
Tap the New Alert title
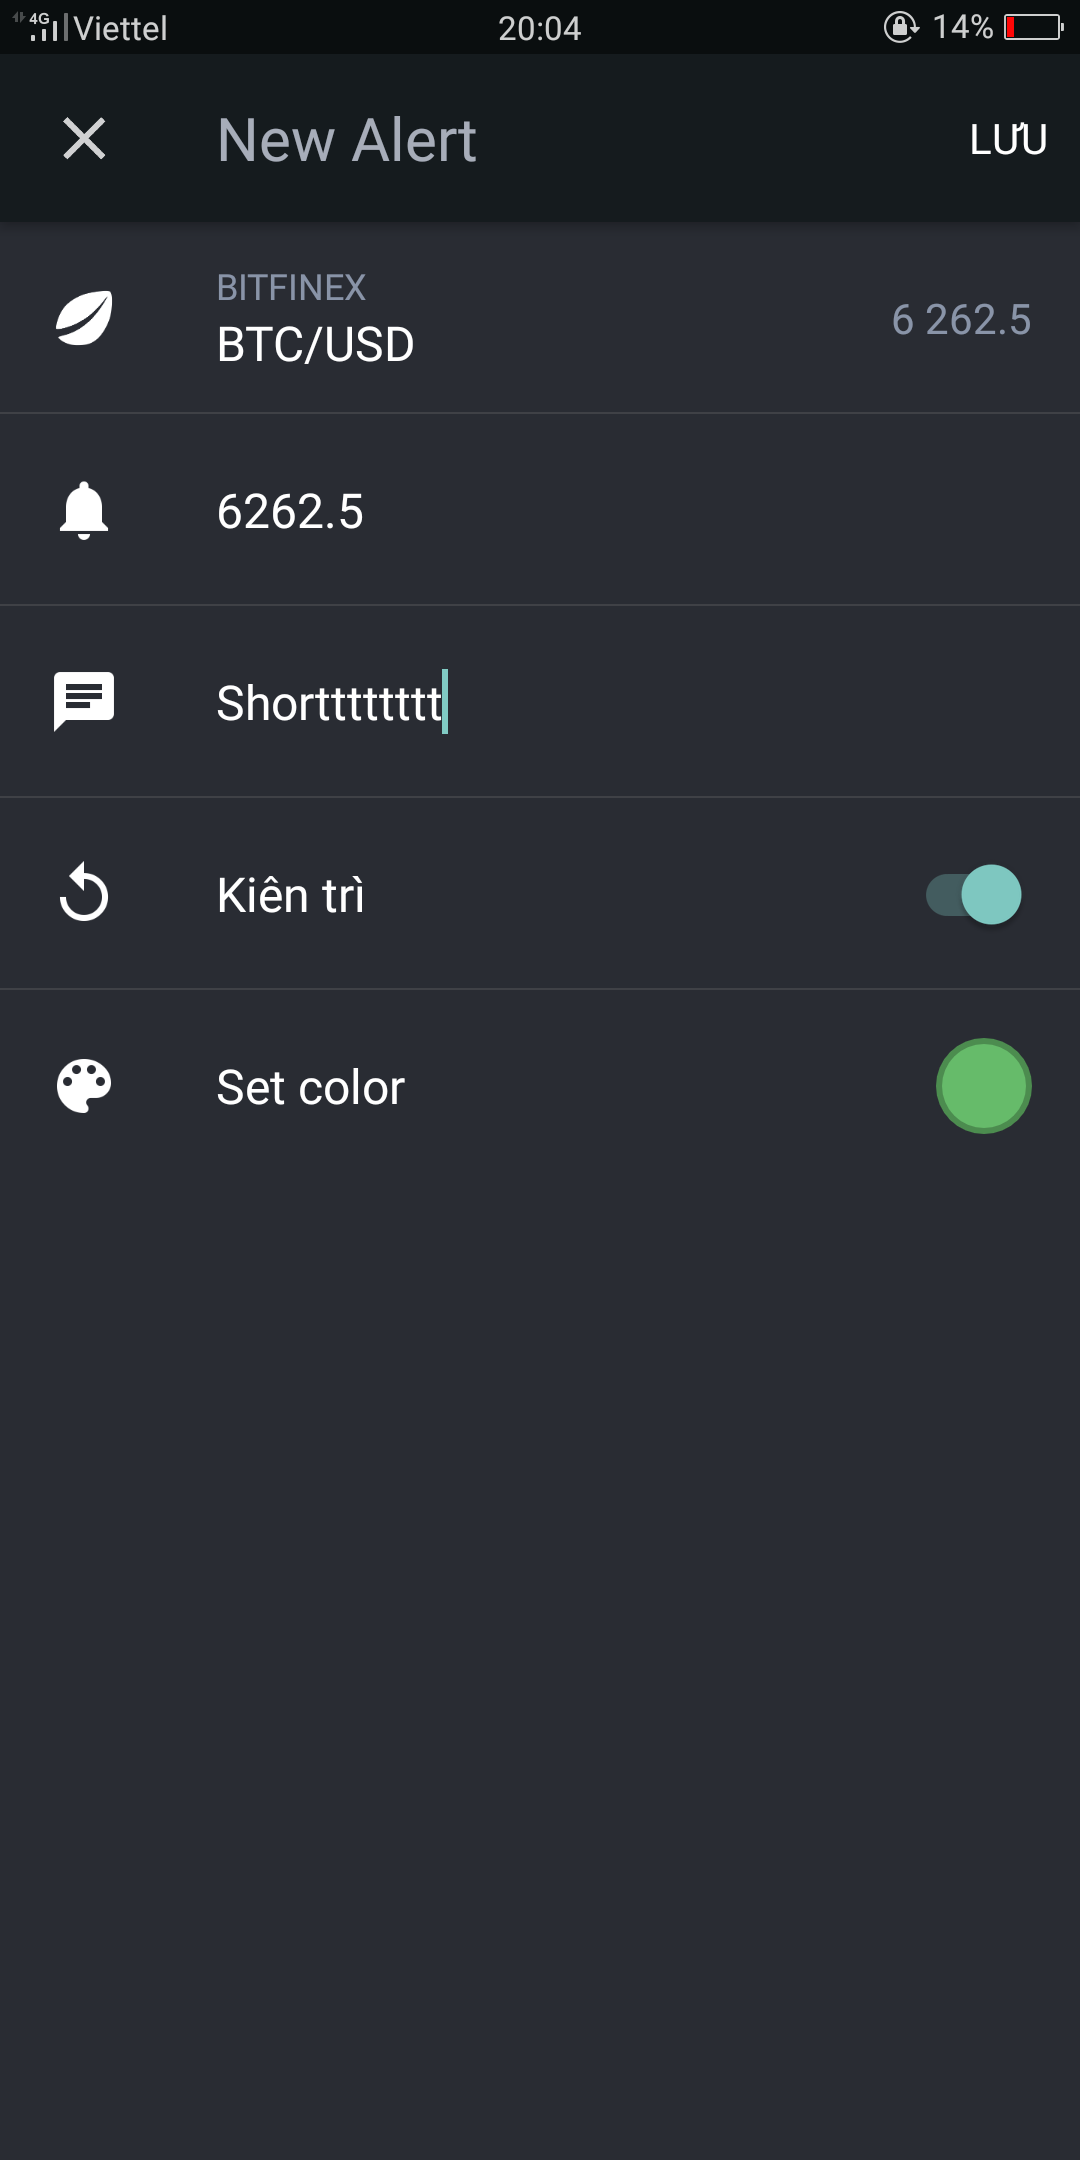[x=346, y=140]
